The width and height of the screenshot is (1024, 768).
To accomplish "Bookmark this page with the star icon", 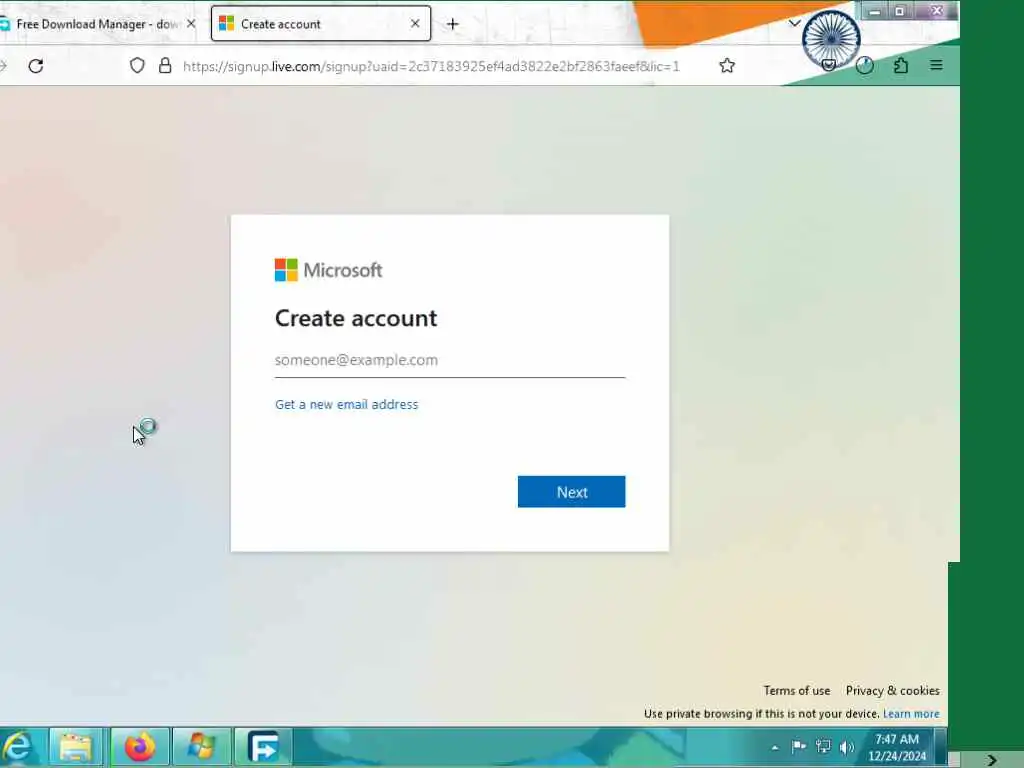I will pyautogui.click(x=727, y=65).
